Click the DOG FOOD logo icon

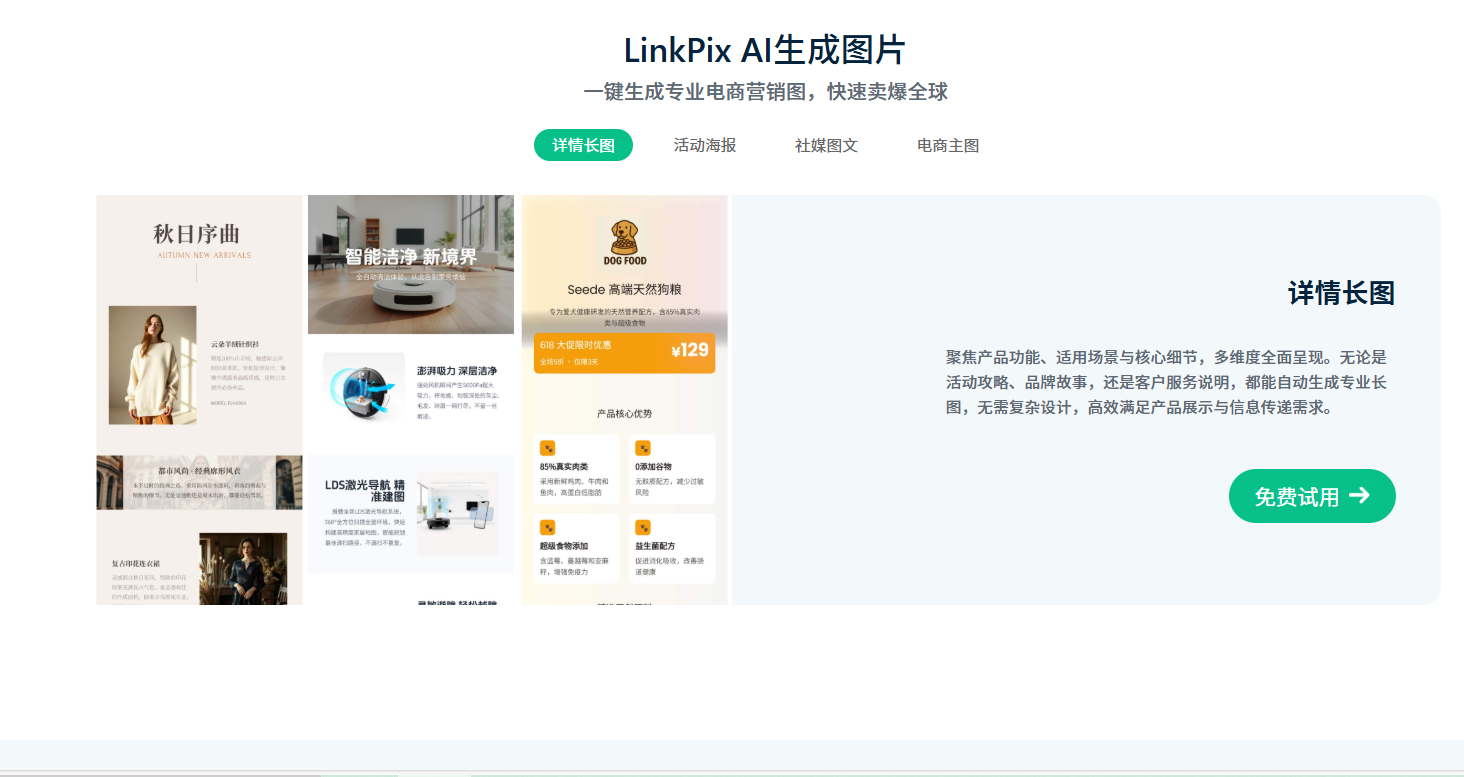pyautogui.click(x=624, y=243)
